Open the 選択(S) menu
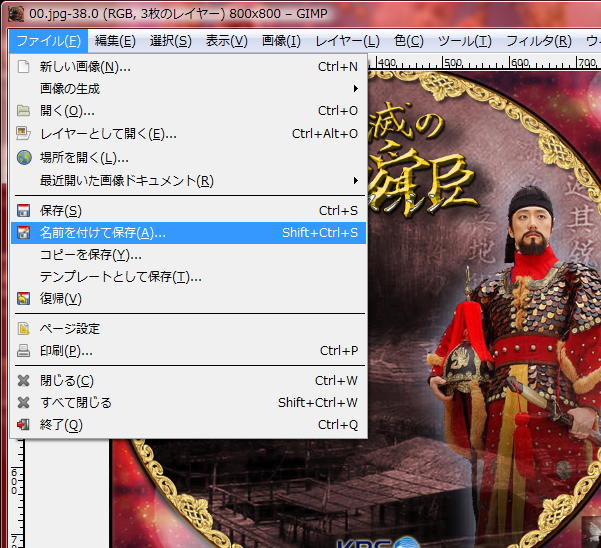The height and width of the screenshot is (548, 601). (171, 41)
